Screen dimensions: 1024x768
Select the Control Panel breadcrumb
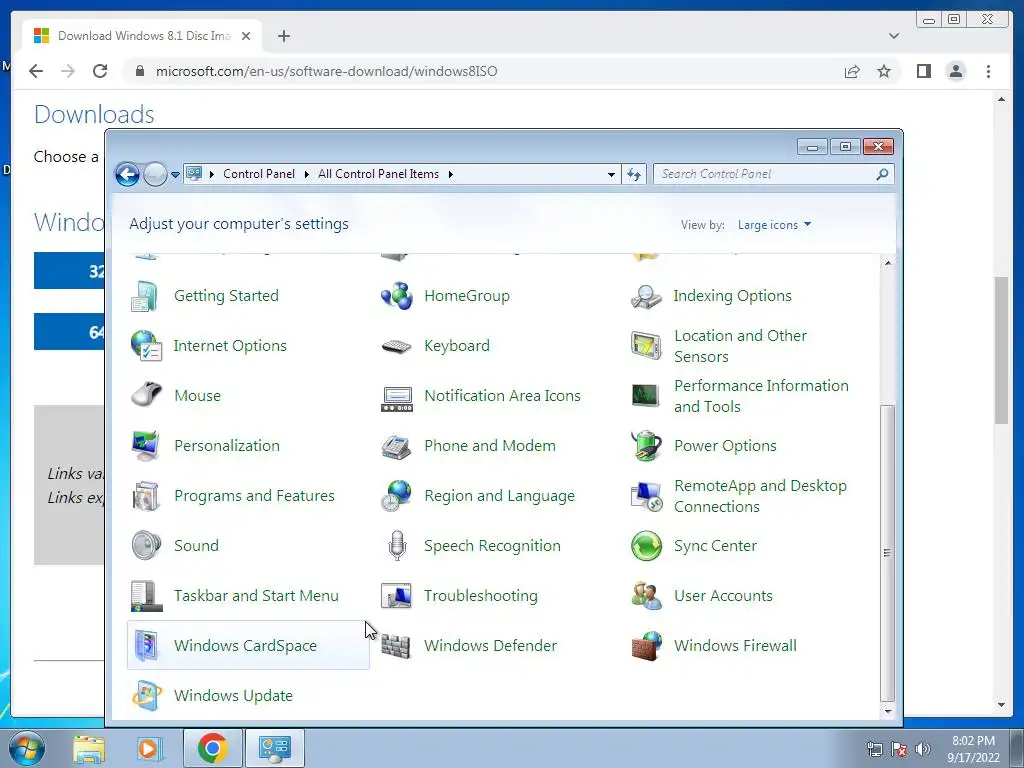(259, 174)
